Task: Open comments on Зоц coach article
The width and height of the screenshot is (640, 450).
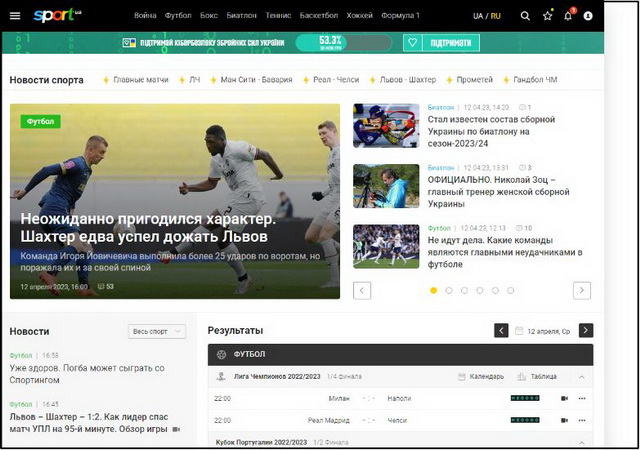Action: pyautogui.click(x=525, y=168)
